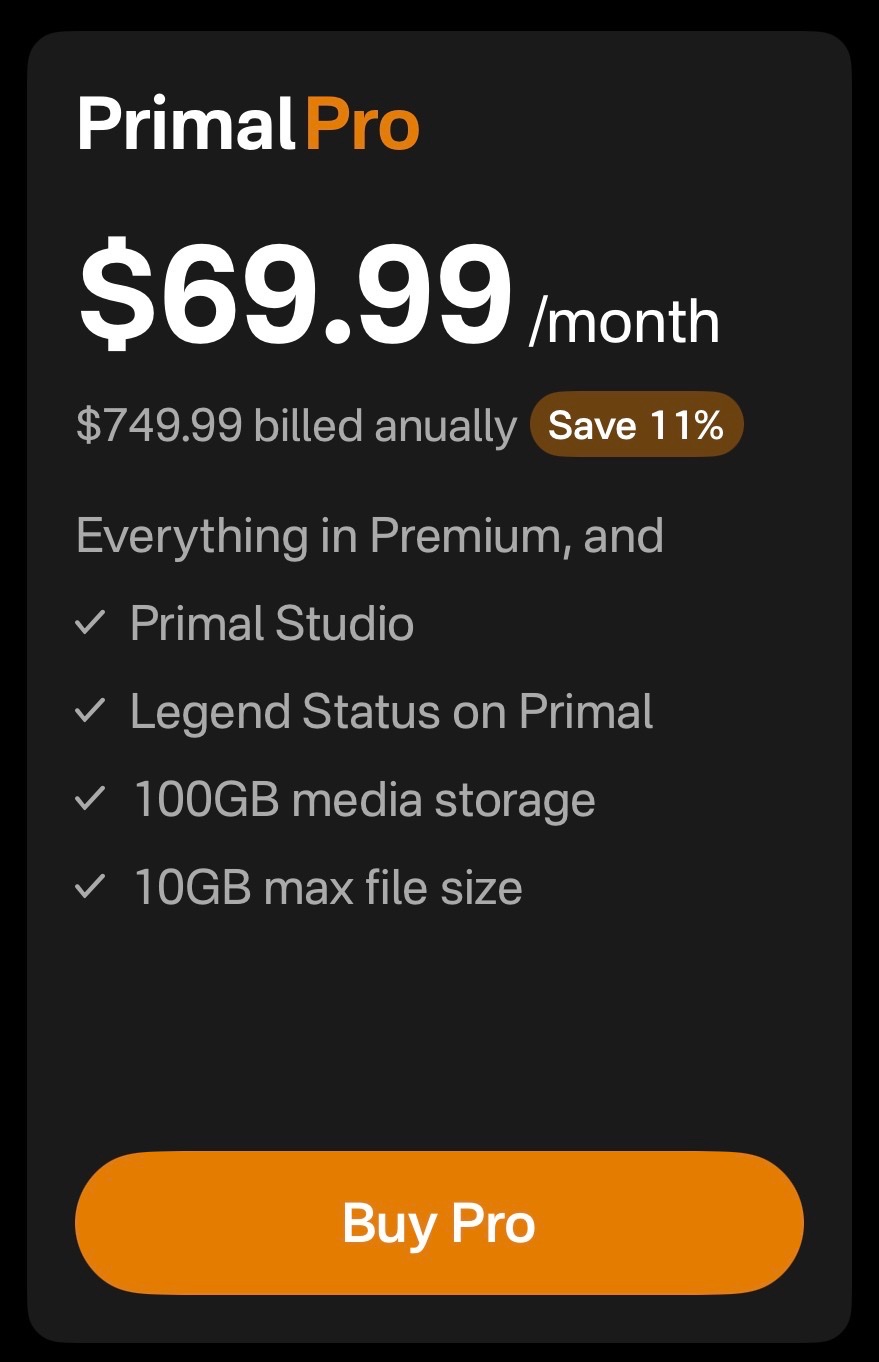879x1362 pixels.
Task: Click the checkmark beside Primal Studio
Action: (x=90, y=624)
